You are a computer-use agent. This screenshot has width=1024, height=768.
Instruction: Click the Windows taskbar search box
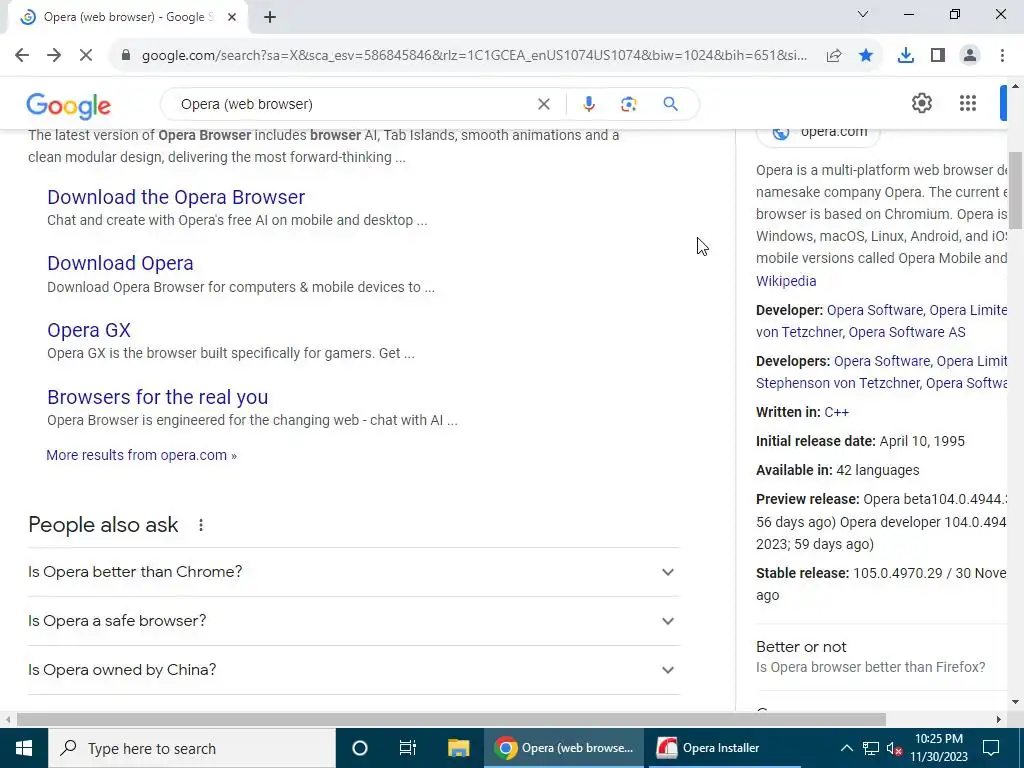pos(191,748)
